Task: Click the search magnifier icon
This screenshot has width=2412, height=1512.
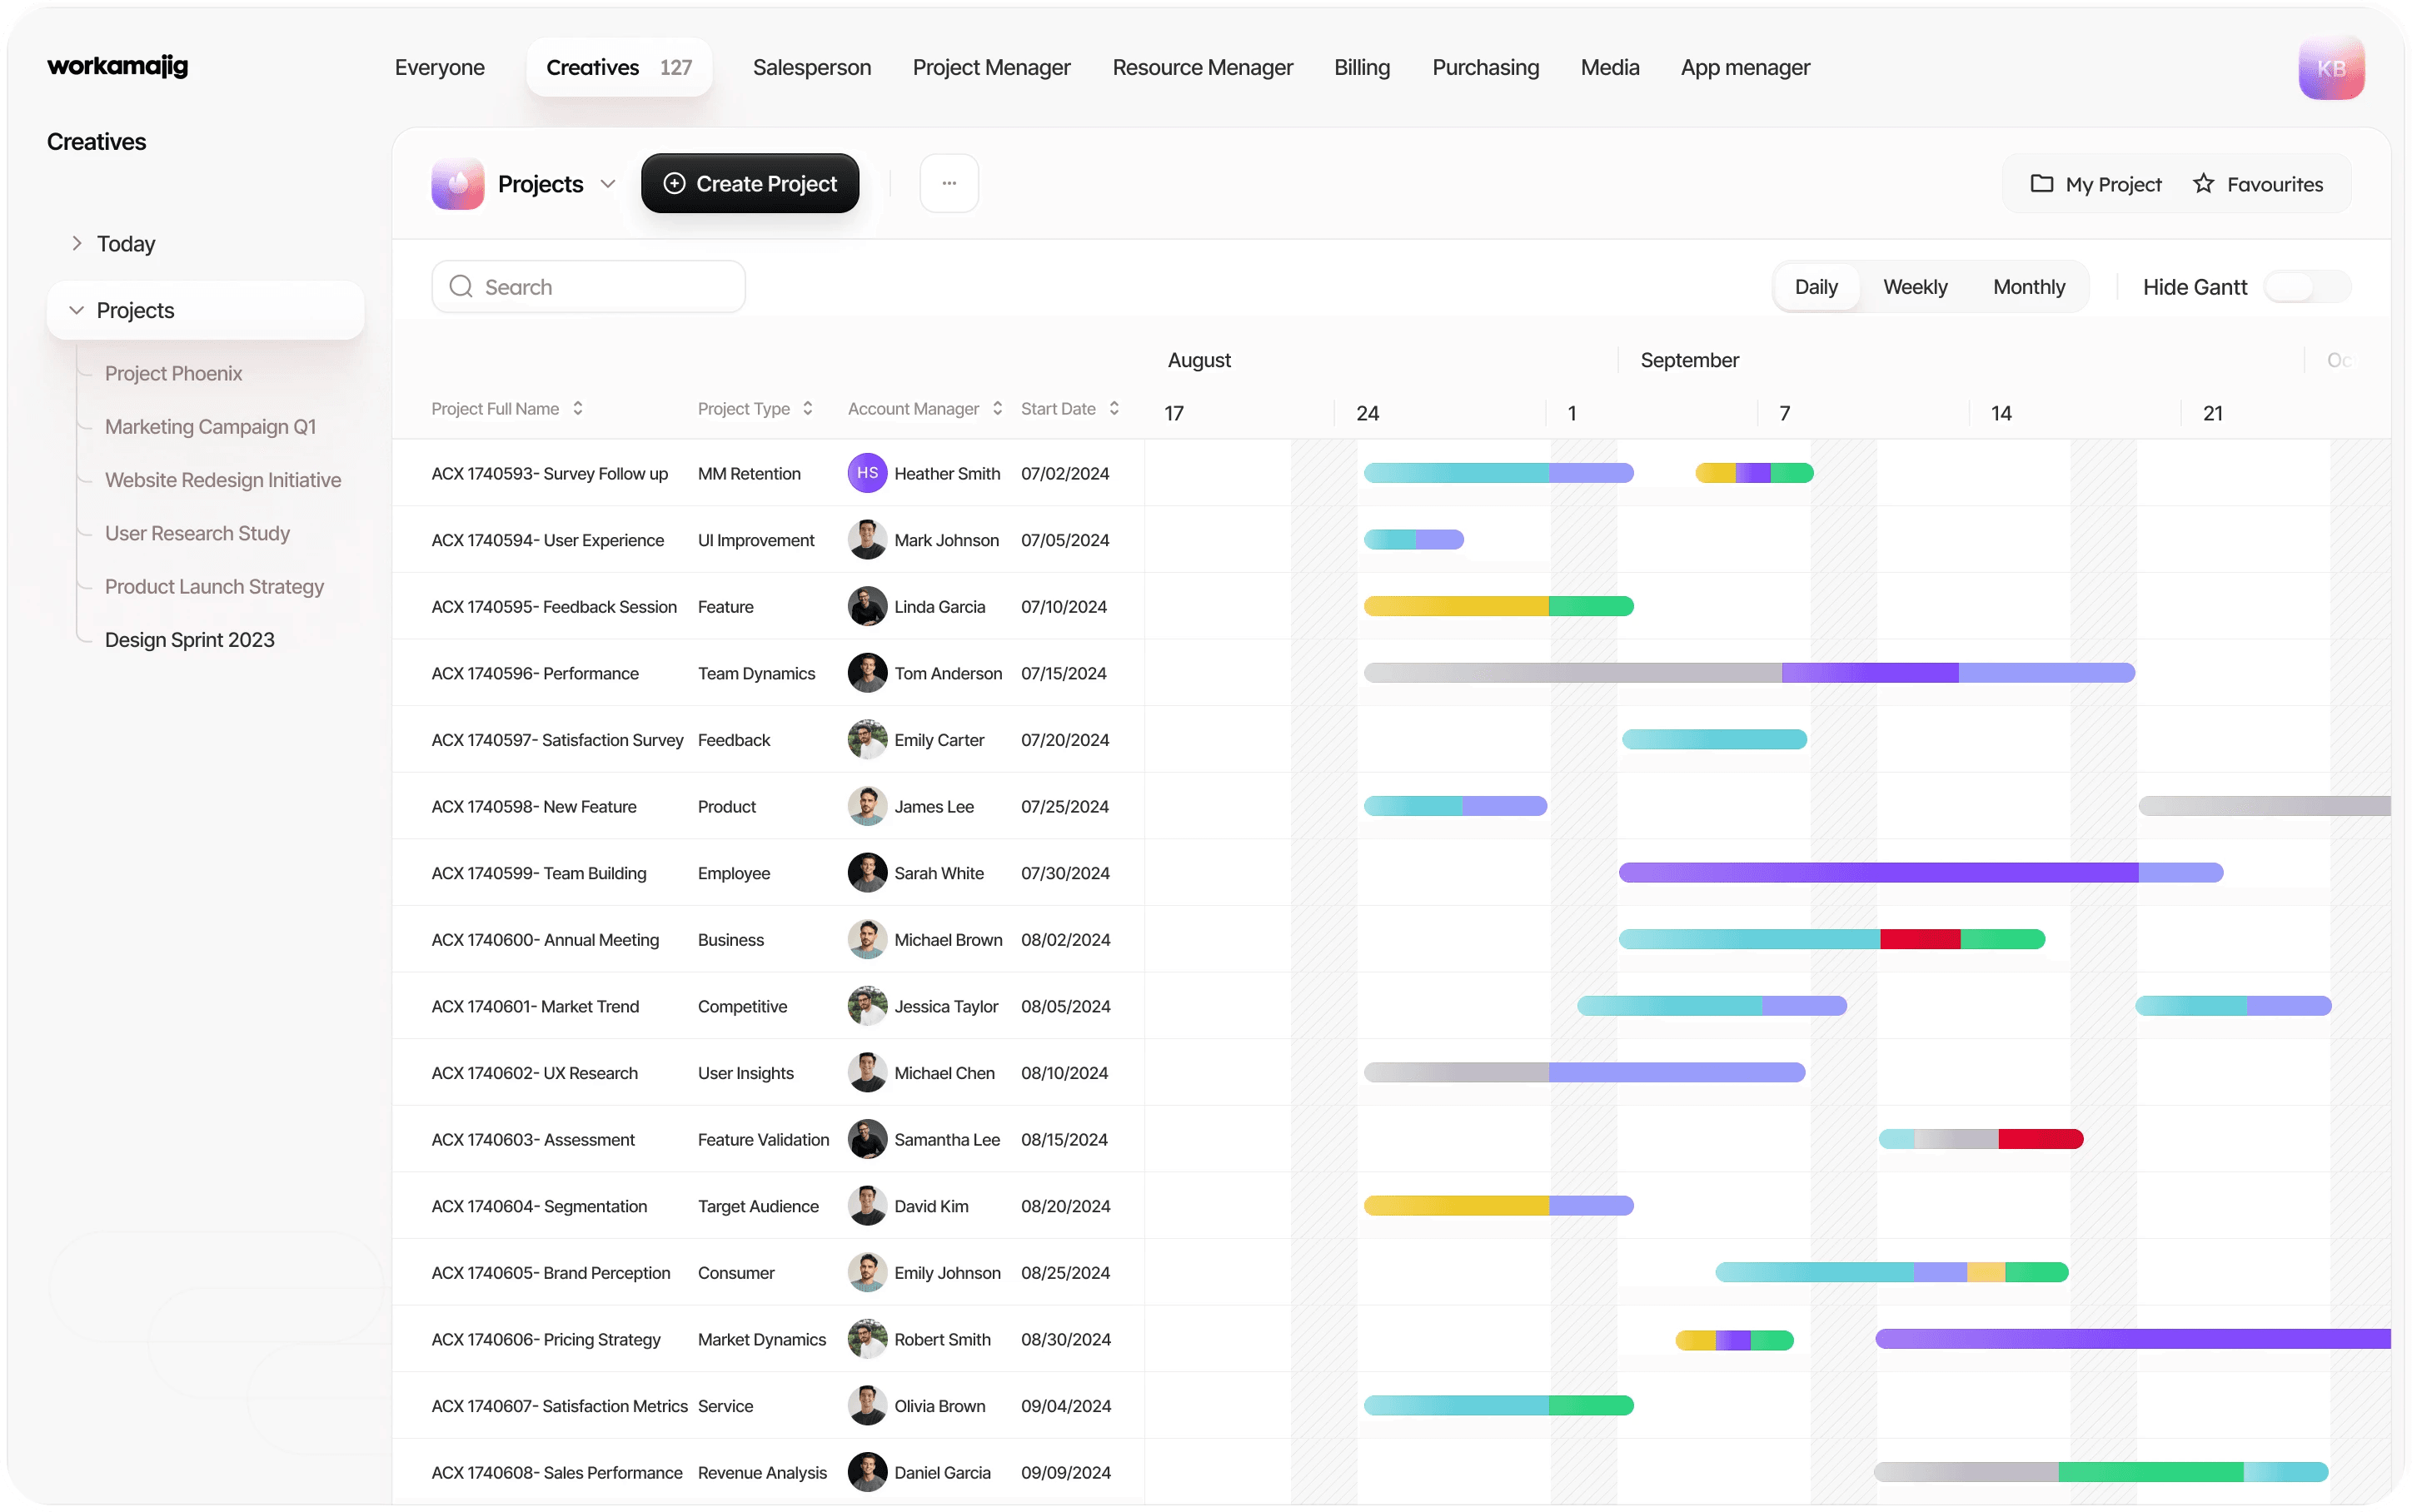Action: [461, 287]
